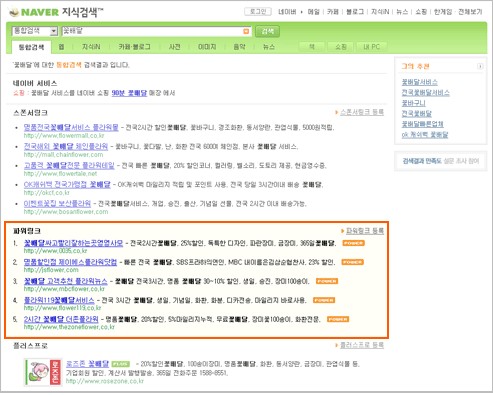The width and height of the screenshot is (493, 395).
Task: Click suggested search 꽃바구니 in the sidebar
Action: click(414, 103)
